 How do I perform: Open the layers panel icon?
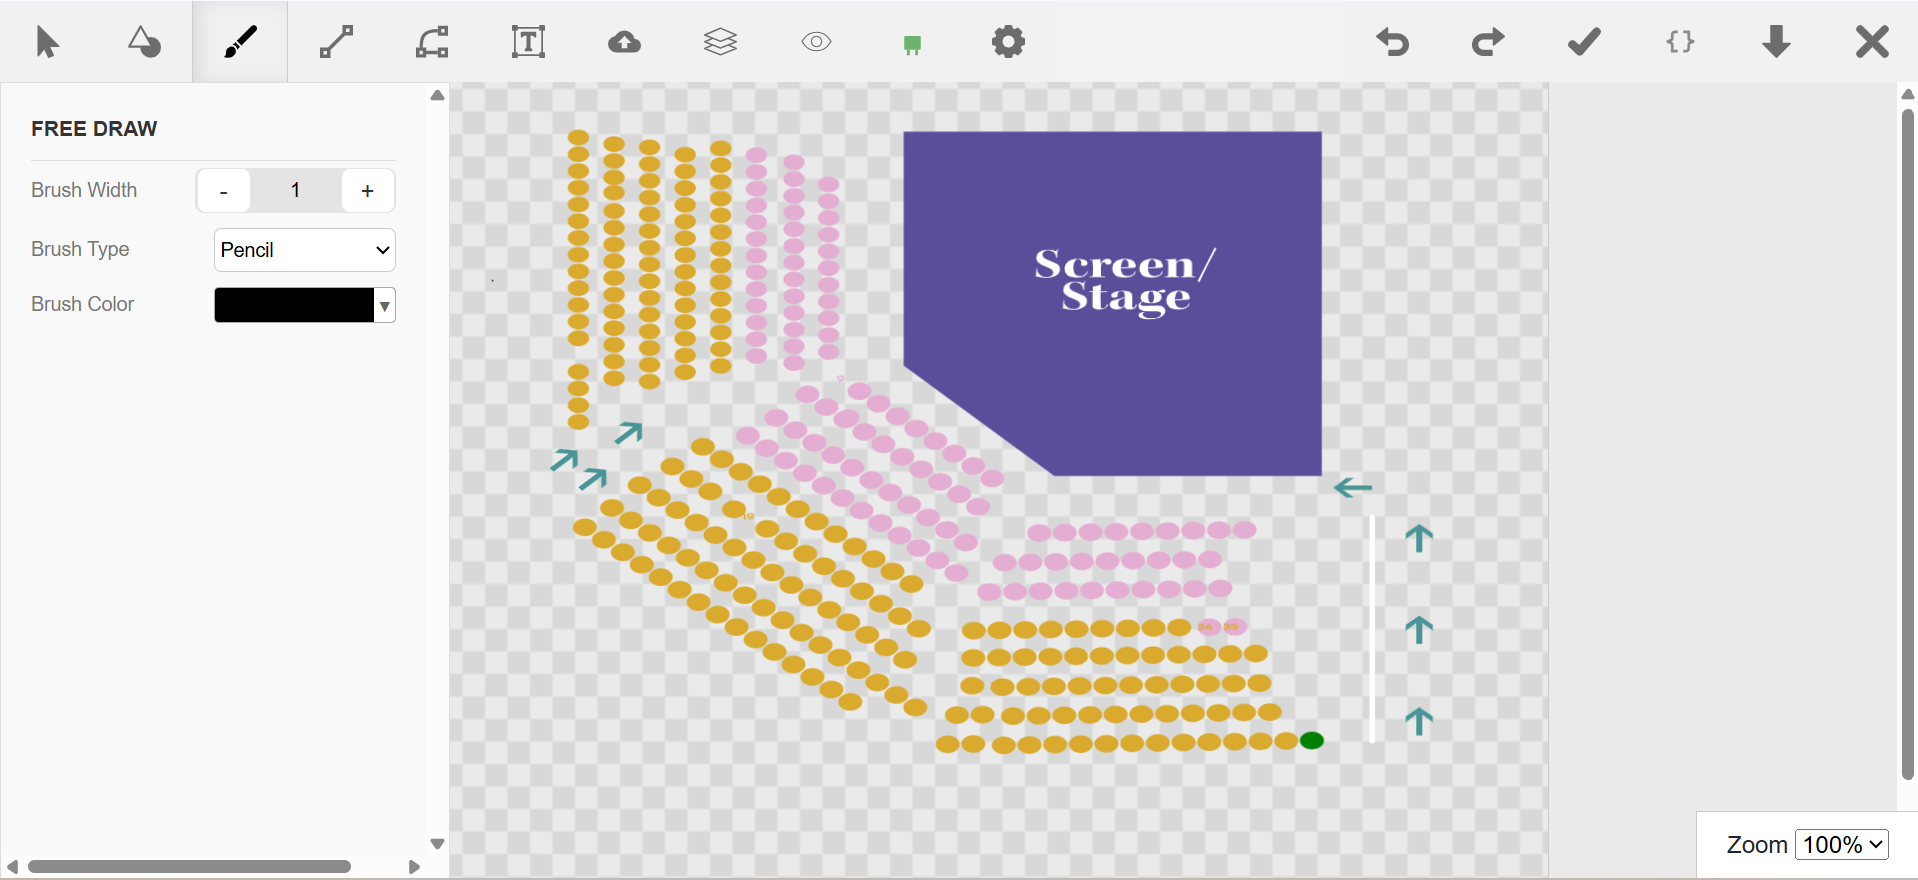pyautogui.click(x=720, y=42)
